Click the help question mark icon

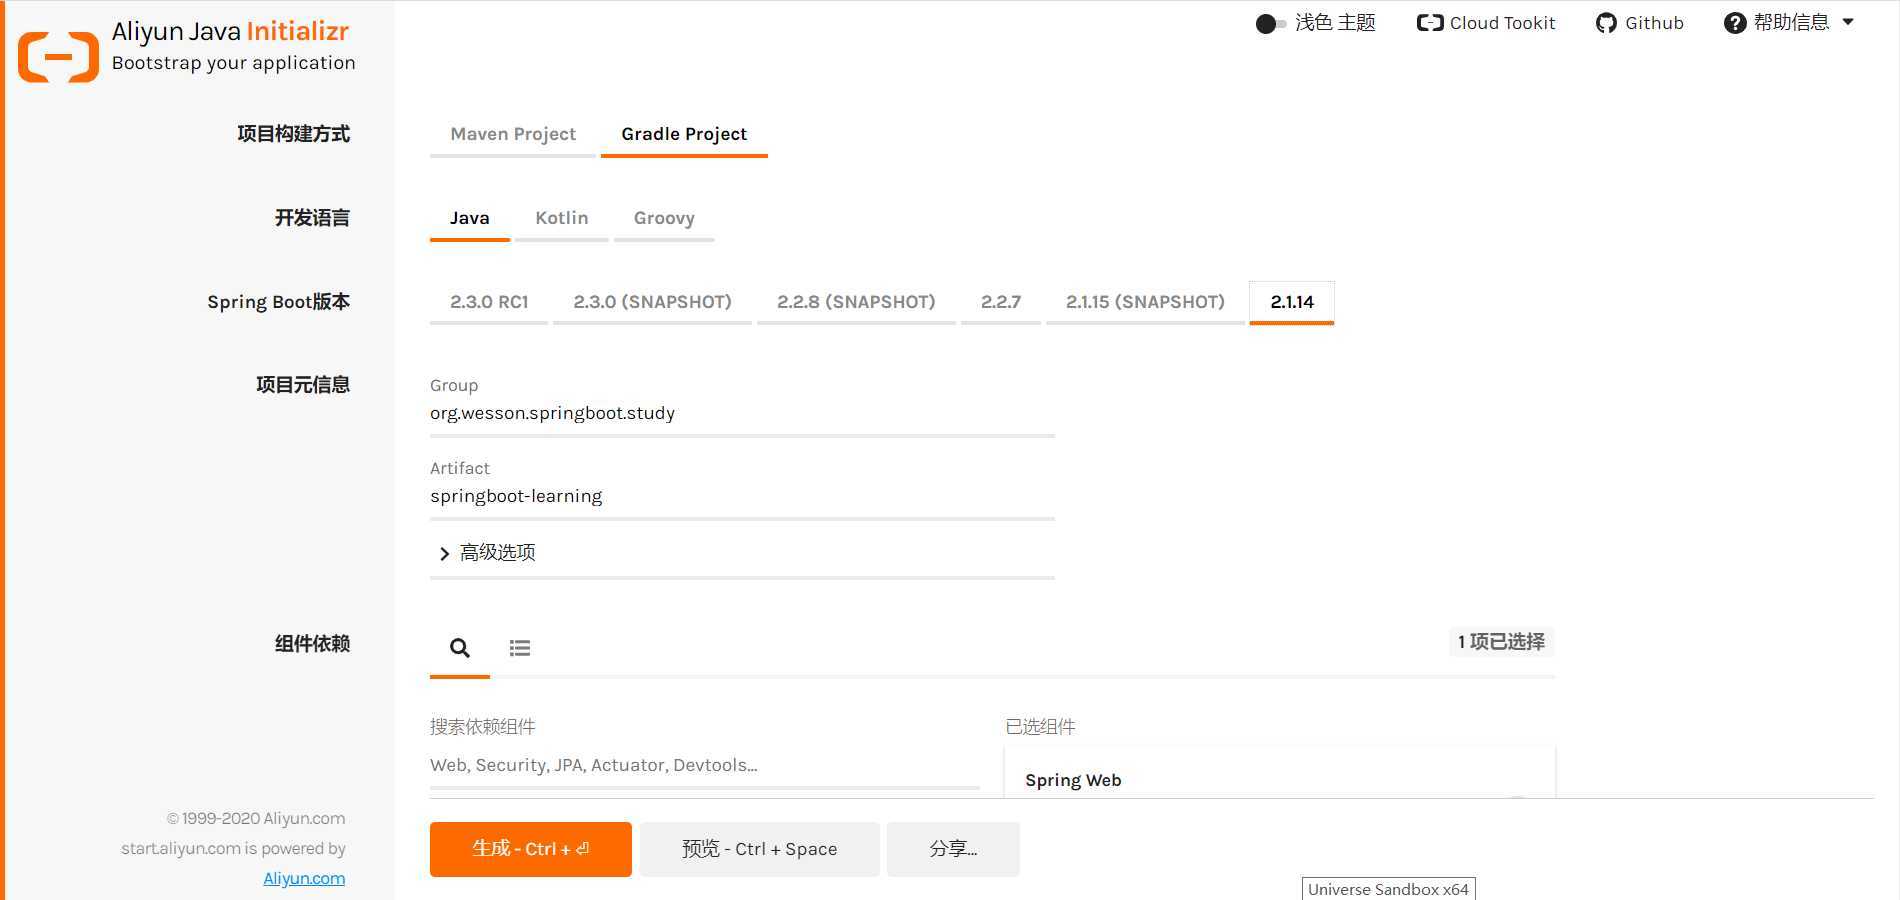click(x=1735, y=23)
